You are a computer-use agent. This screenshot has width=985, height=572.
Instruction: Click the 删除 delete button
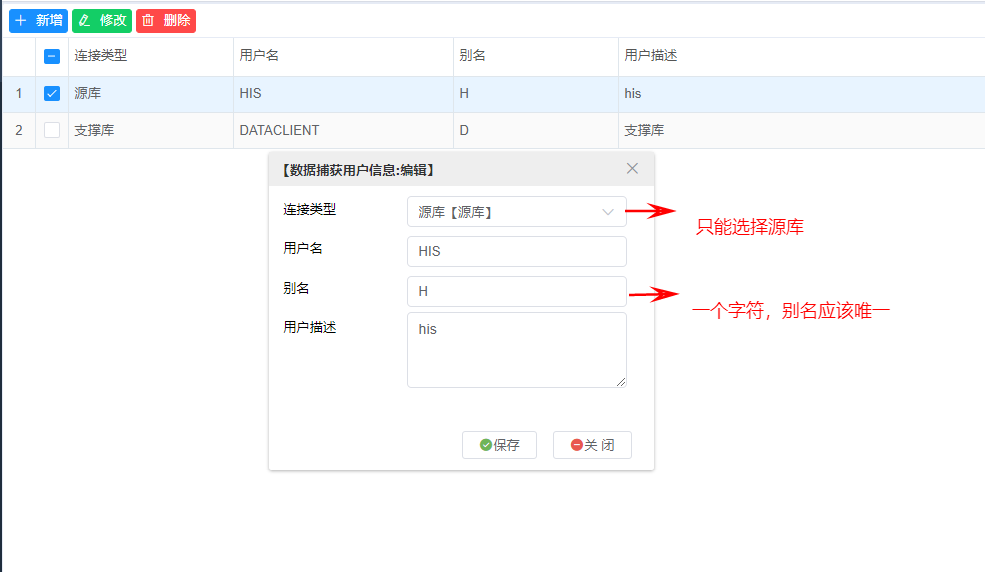click(x=166, y=21)
